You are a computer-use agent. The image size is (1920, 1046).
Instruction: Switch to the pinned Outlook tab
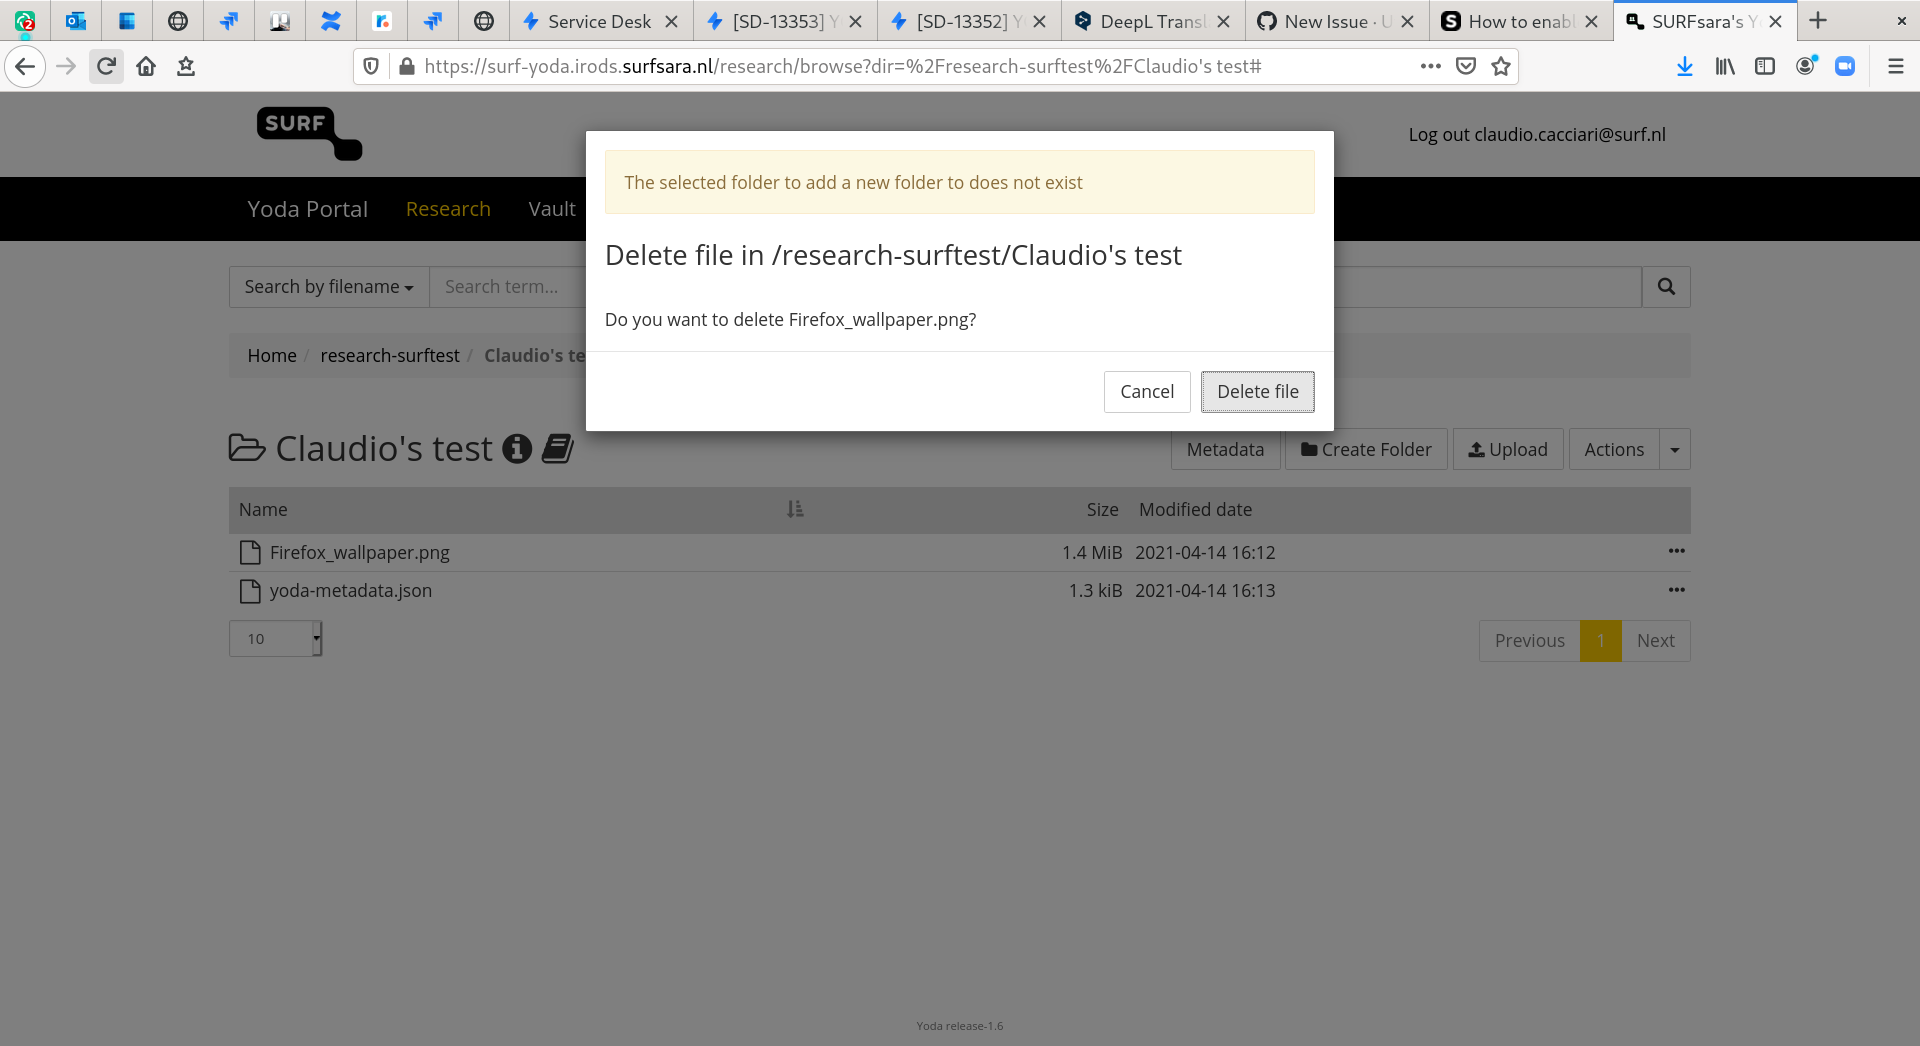click(x=76, y=21)
